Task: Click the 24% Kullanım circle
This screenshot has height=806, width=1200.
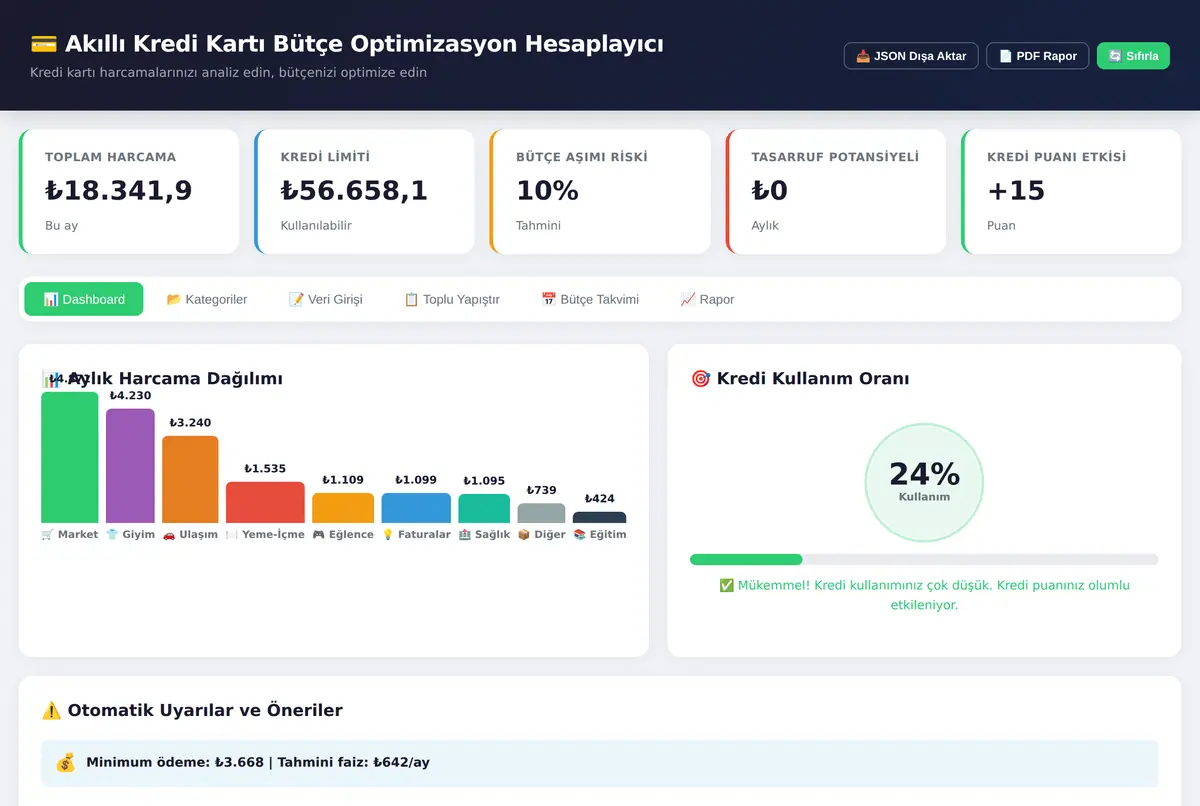Action: point(924,482)
